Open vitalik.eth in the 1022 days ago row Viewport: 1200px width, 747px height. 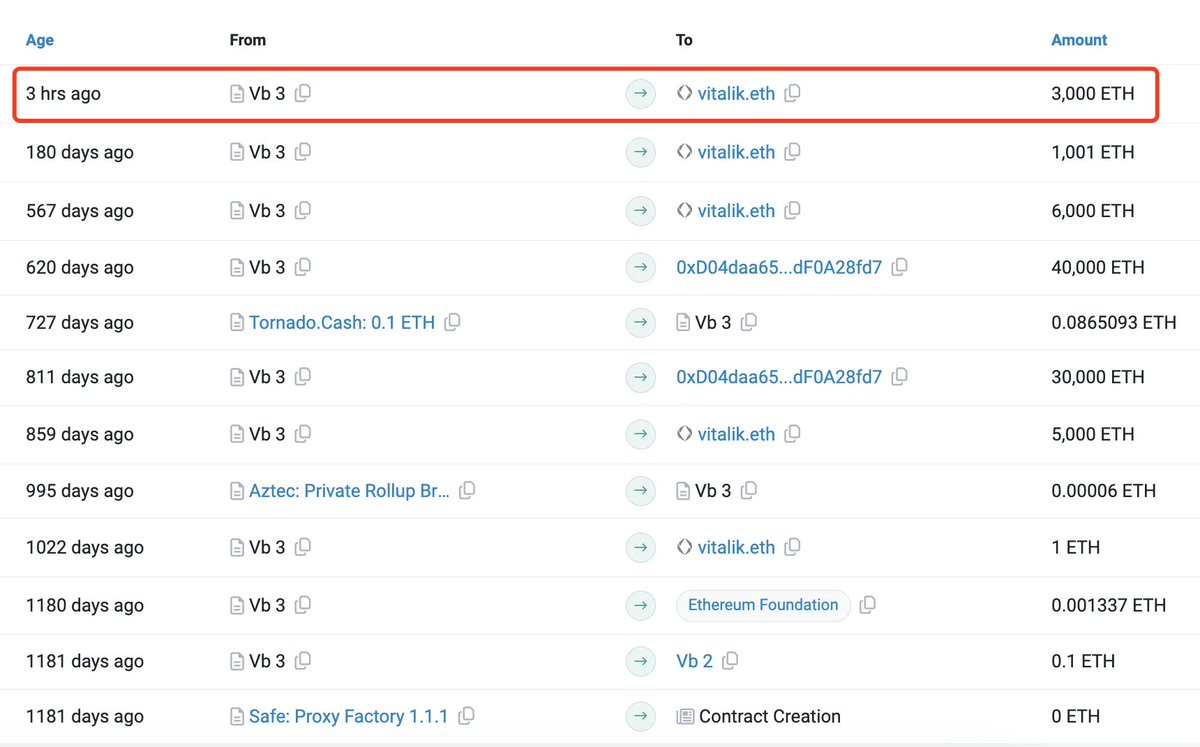pyautogui.click(x=736, y=547)
